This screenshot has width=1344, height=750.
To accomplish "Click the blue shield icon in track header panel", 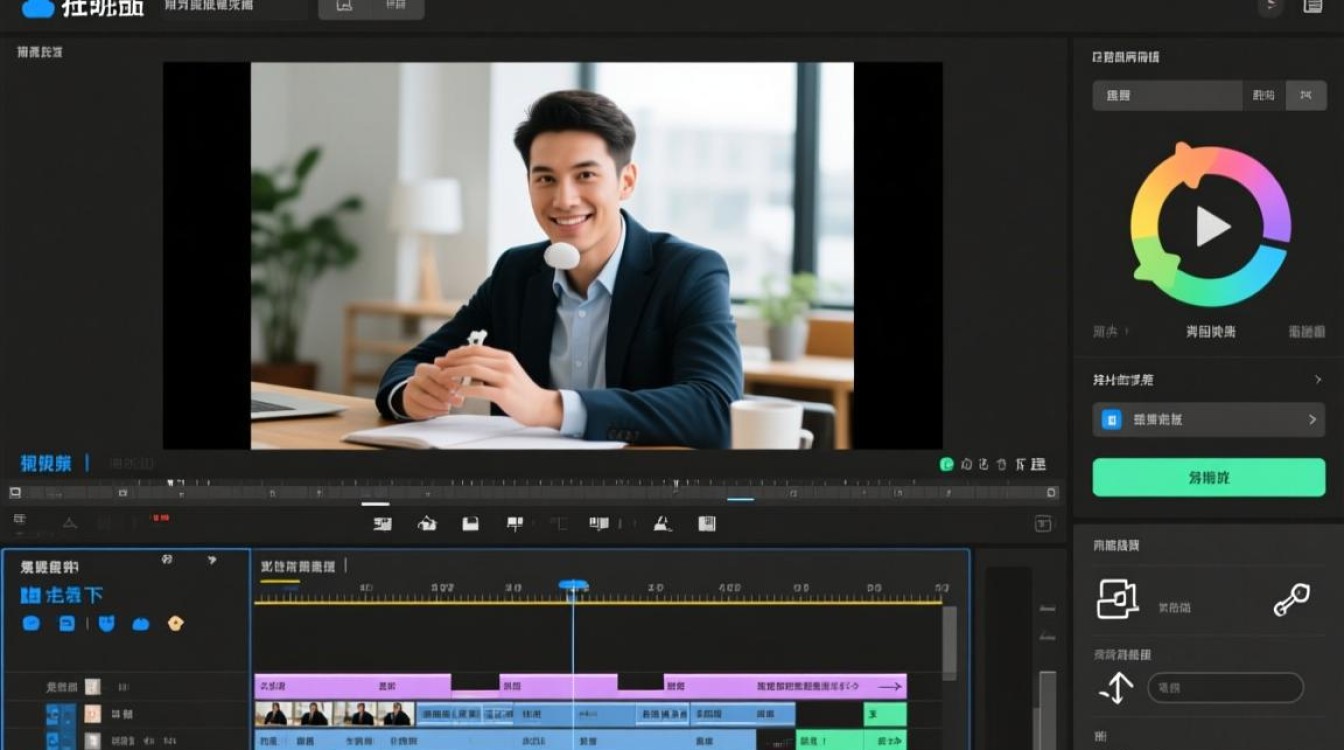I will click(107, 623).
